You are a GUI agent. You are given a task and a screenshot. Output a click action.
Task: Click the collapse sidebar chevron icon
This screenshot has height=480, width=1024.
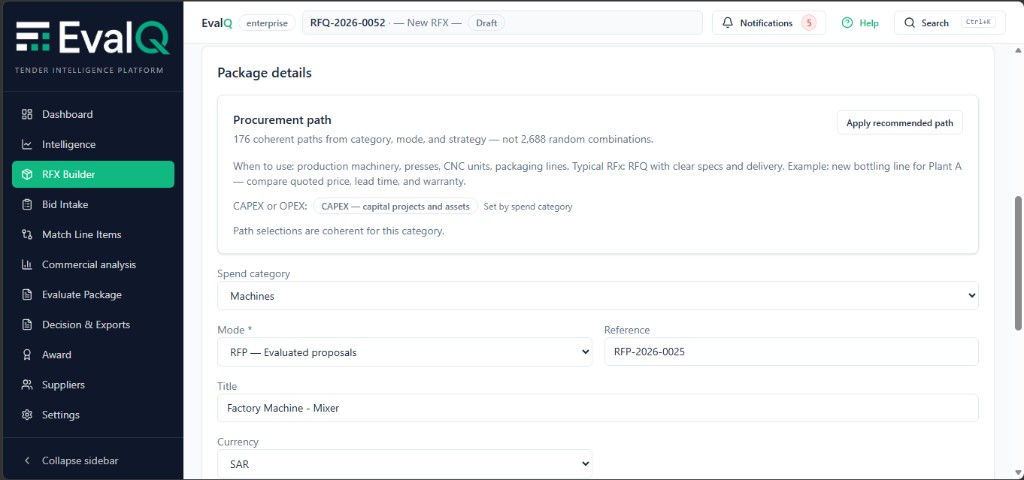[27, 460]
